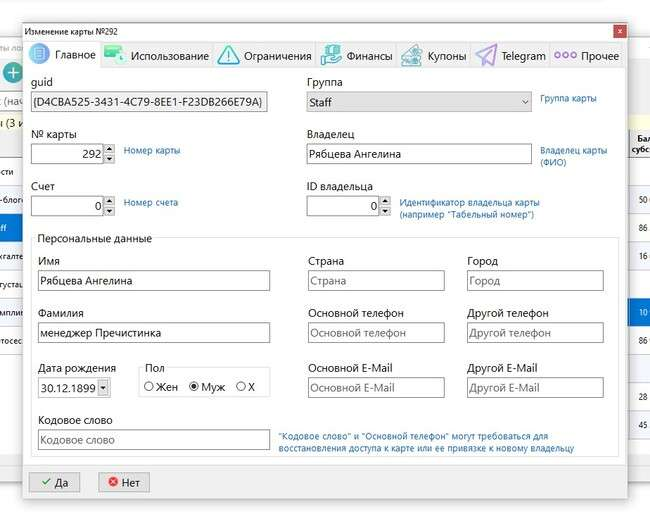Click the Использование tab card icon
Screen dimensions: 650x514
click(x=114, y=56)
